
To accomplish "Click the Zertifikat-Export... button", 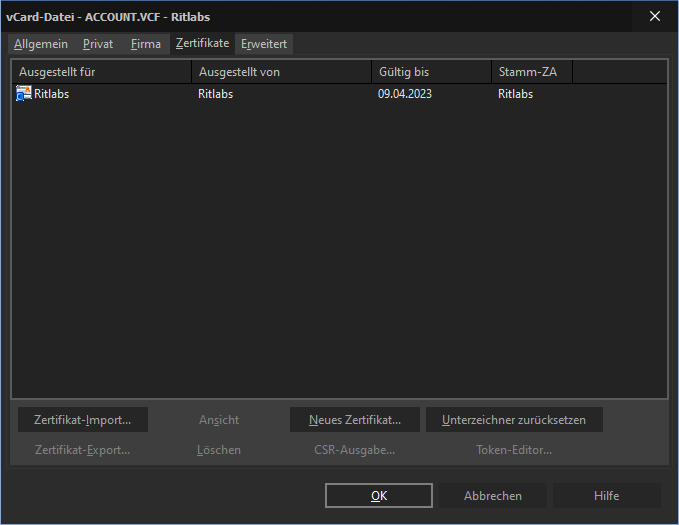I will click(83, 450).
